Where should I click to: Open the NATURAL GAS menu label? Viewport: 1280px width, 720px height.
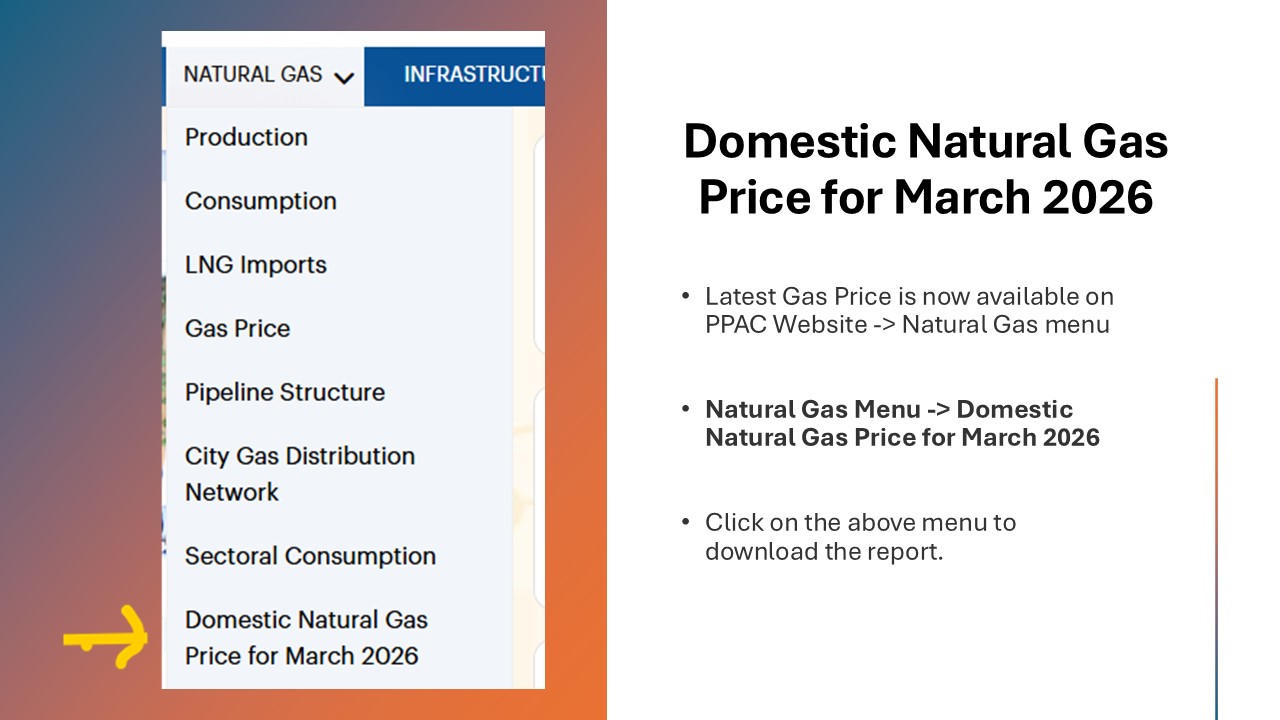click(253, 75)
